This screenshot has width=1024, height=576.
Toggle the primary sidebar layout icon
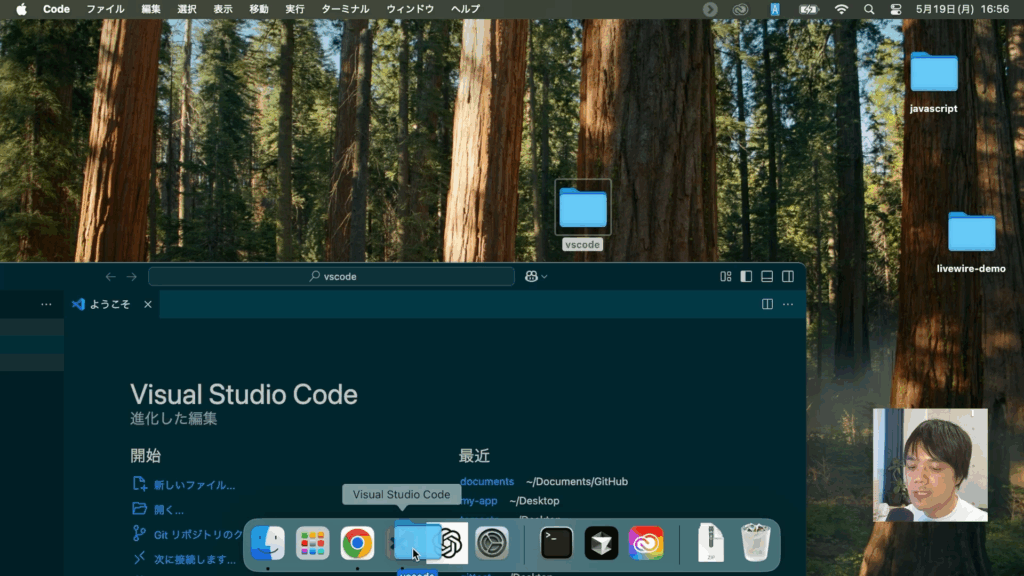(746, 277)
